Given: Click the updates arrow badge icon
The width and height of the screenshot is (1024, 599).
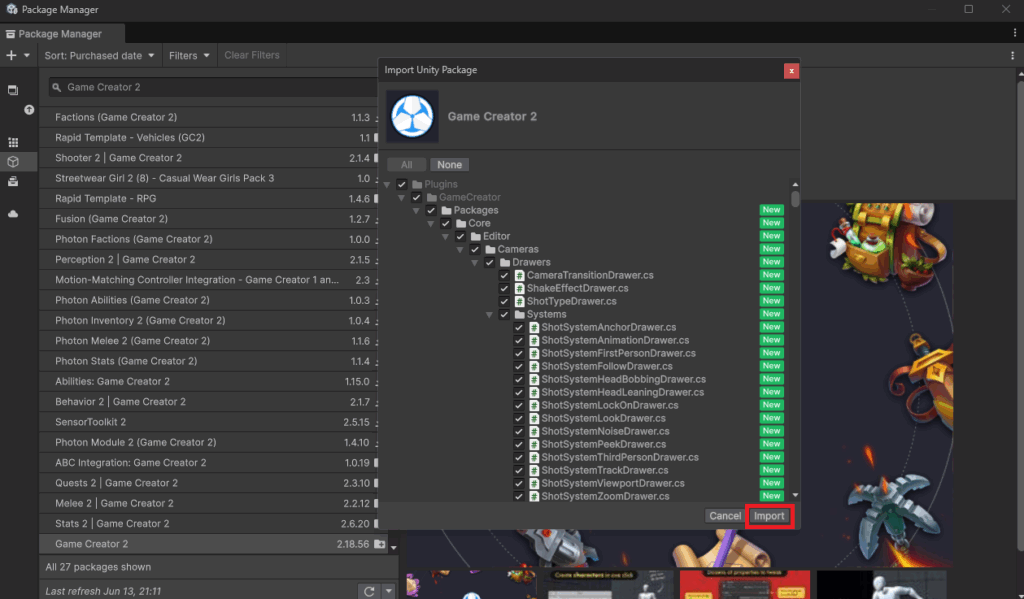Looking at the screenshot, I should point(29,110).
